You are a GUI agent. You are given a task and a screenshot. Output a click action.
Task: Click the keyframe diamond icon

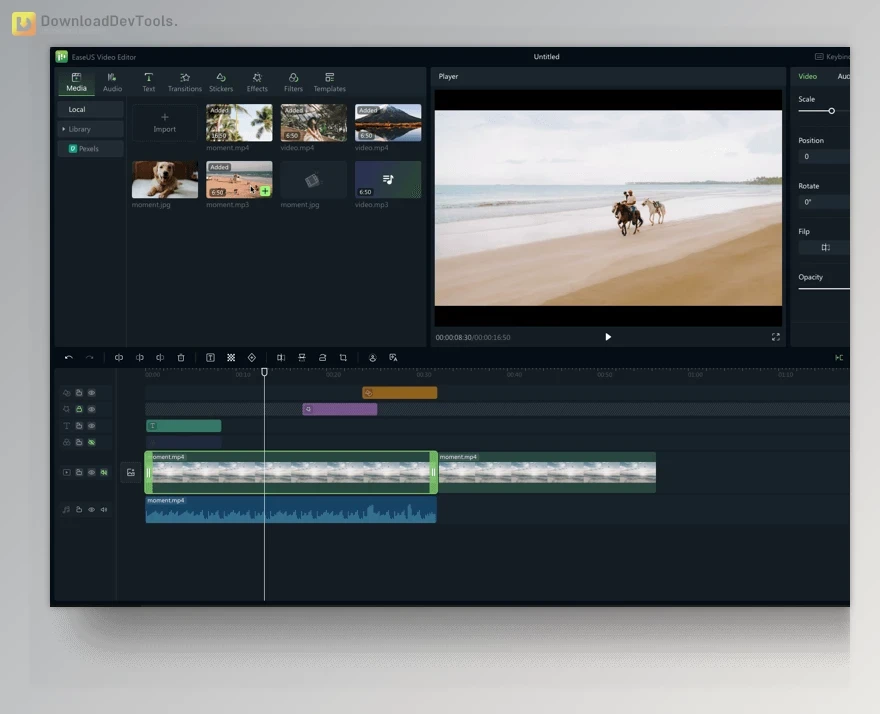click(252, 357)
